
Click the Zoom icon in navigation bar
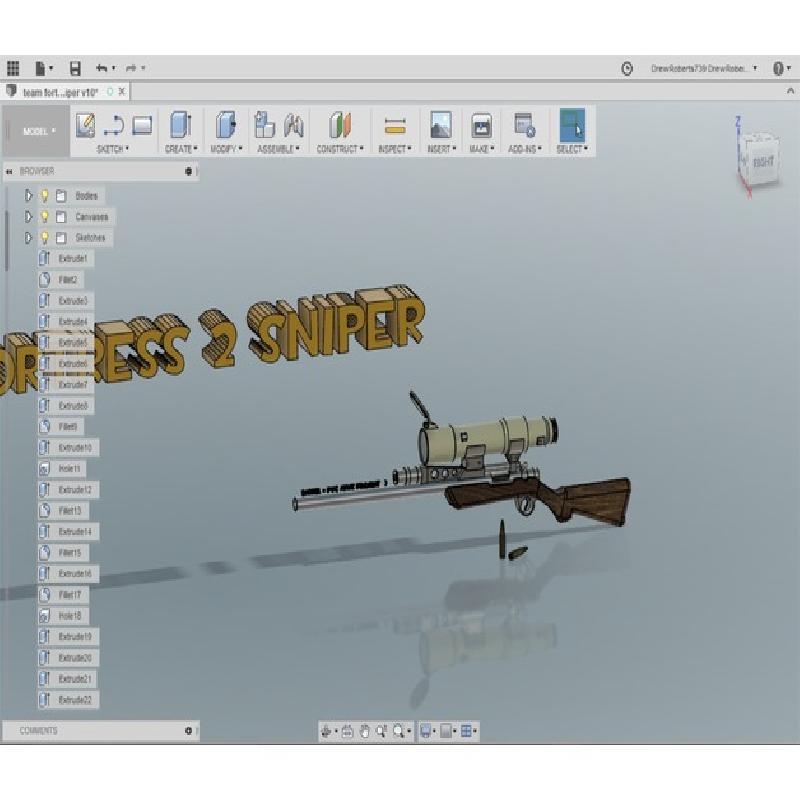tap(381, 732)
